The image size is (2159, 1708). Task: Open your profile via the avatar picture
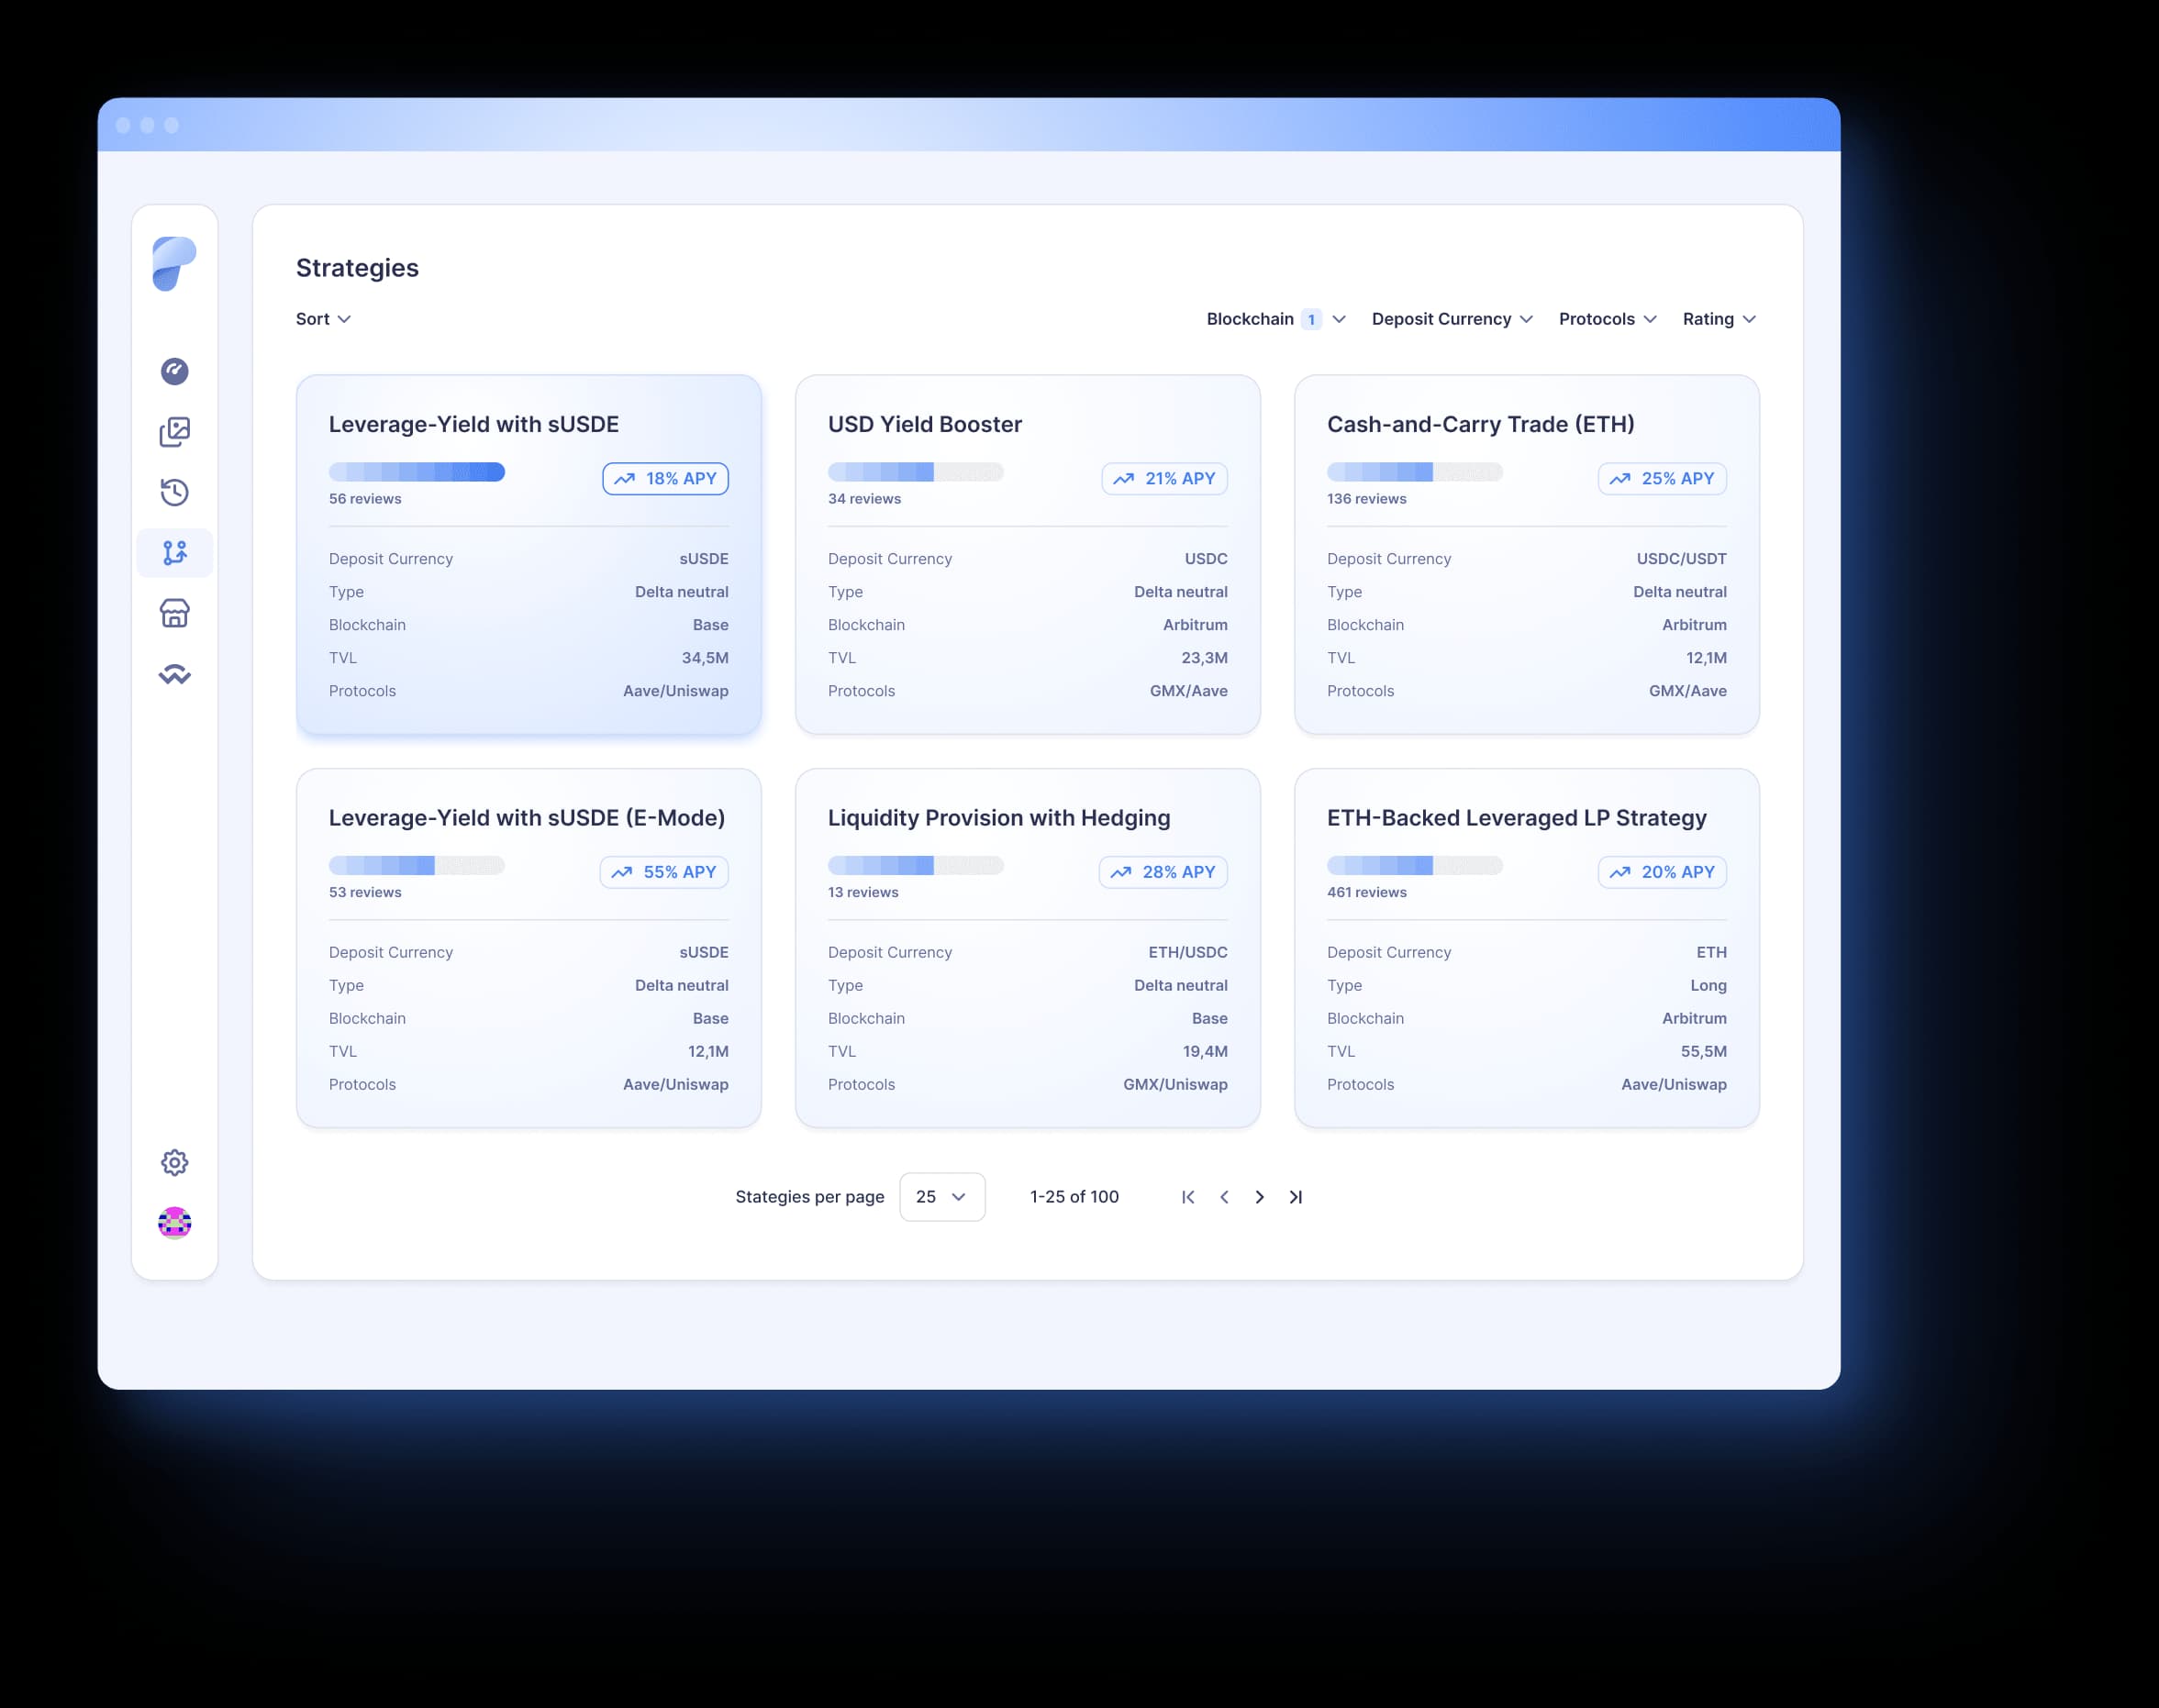(175, 1223)
